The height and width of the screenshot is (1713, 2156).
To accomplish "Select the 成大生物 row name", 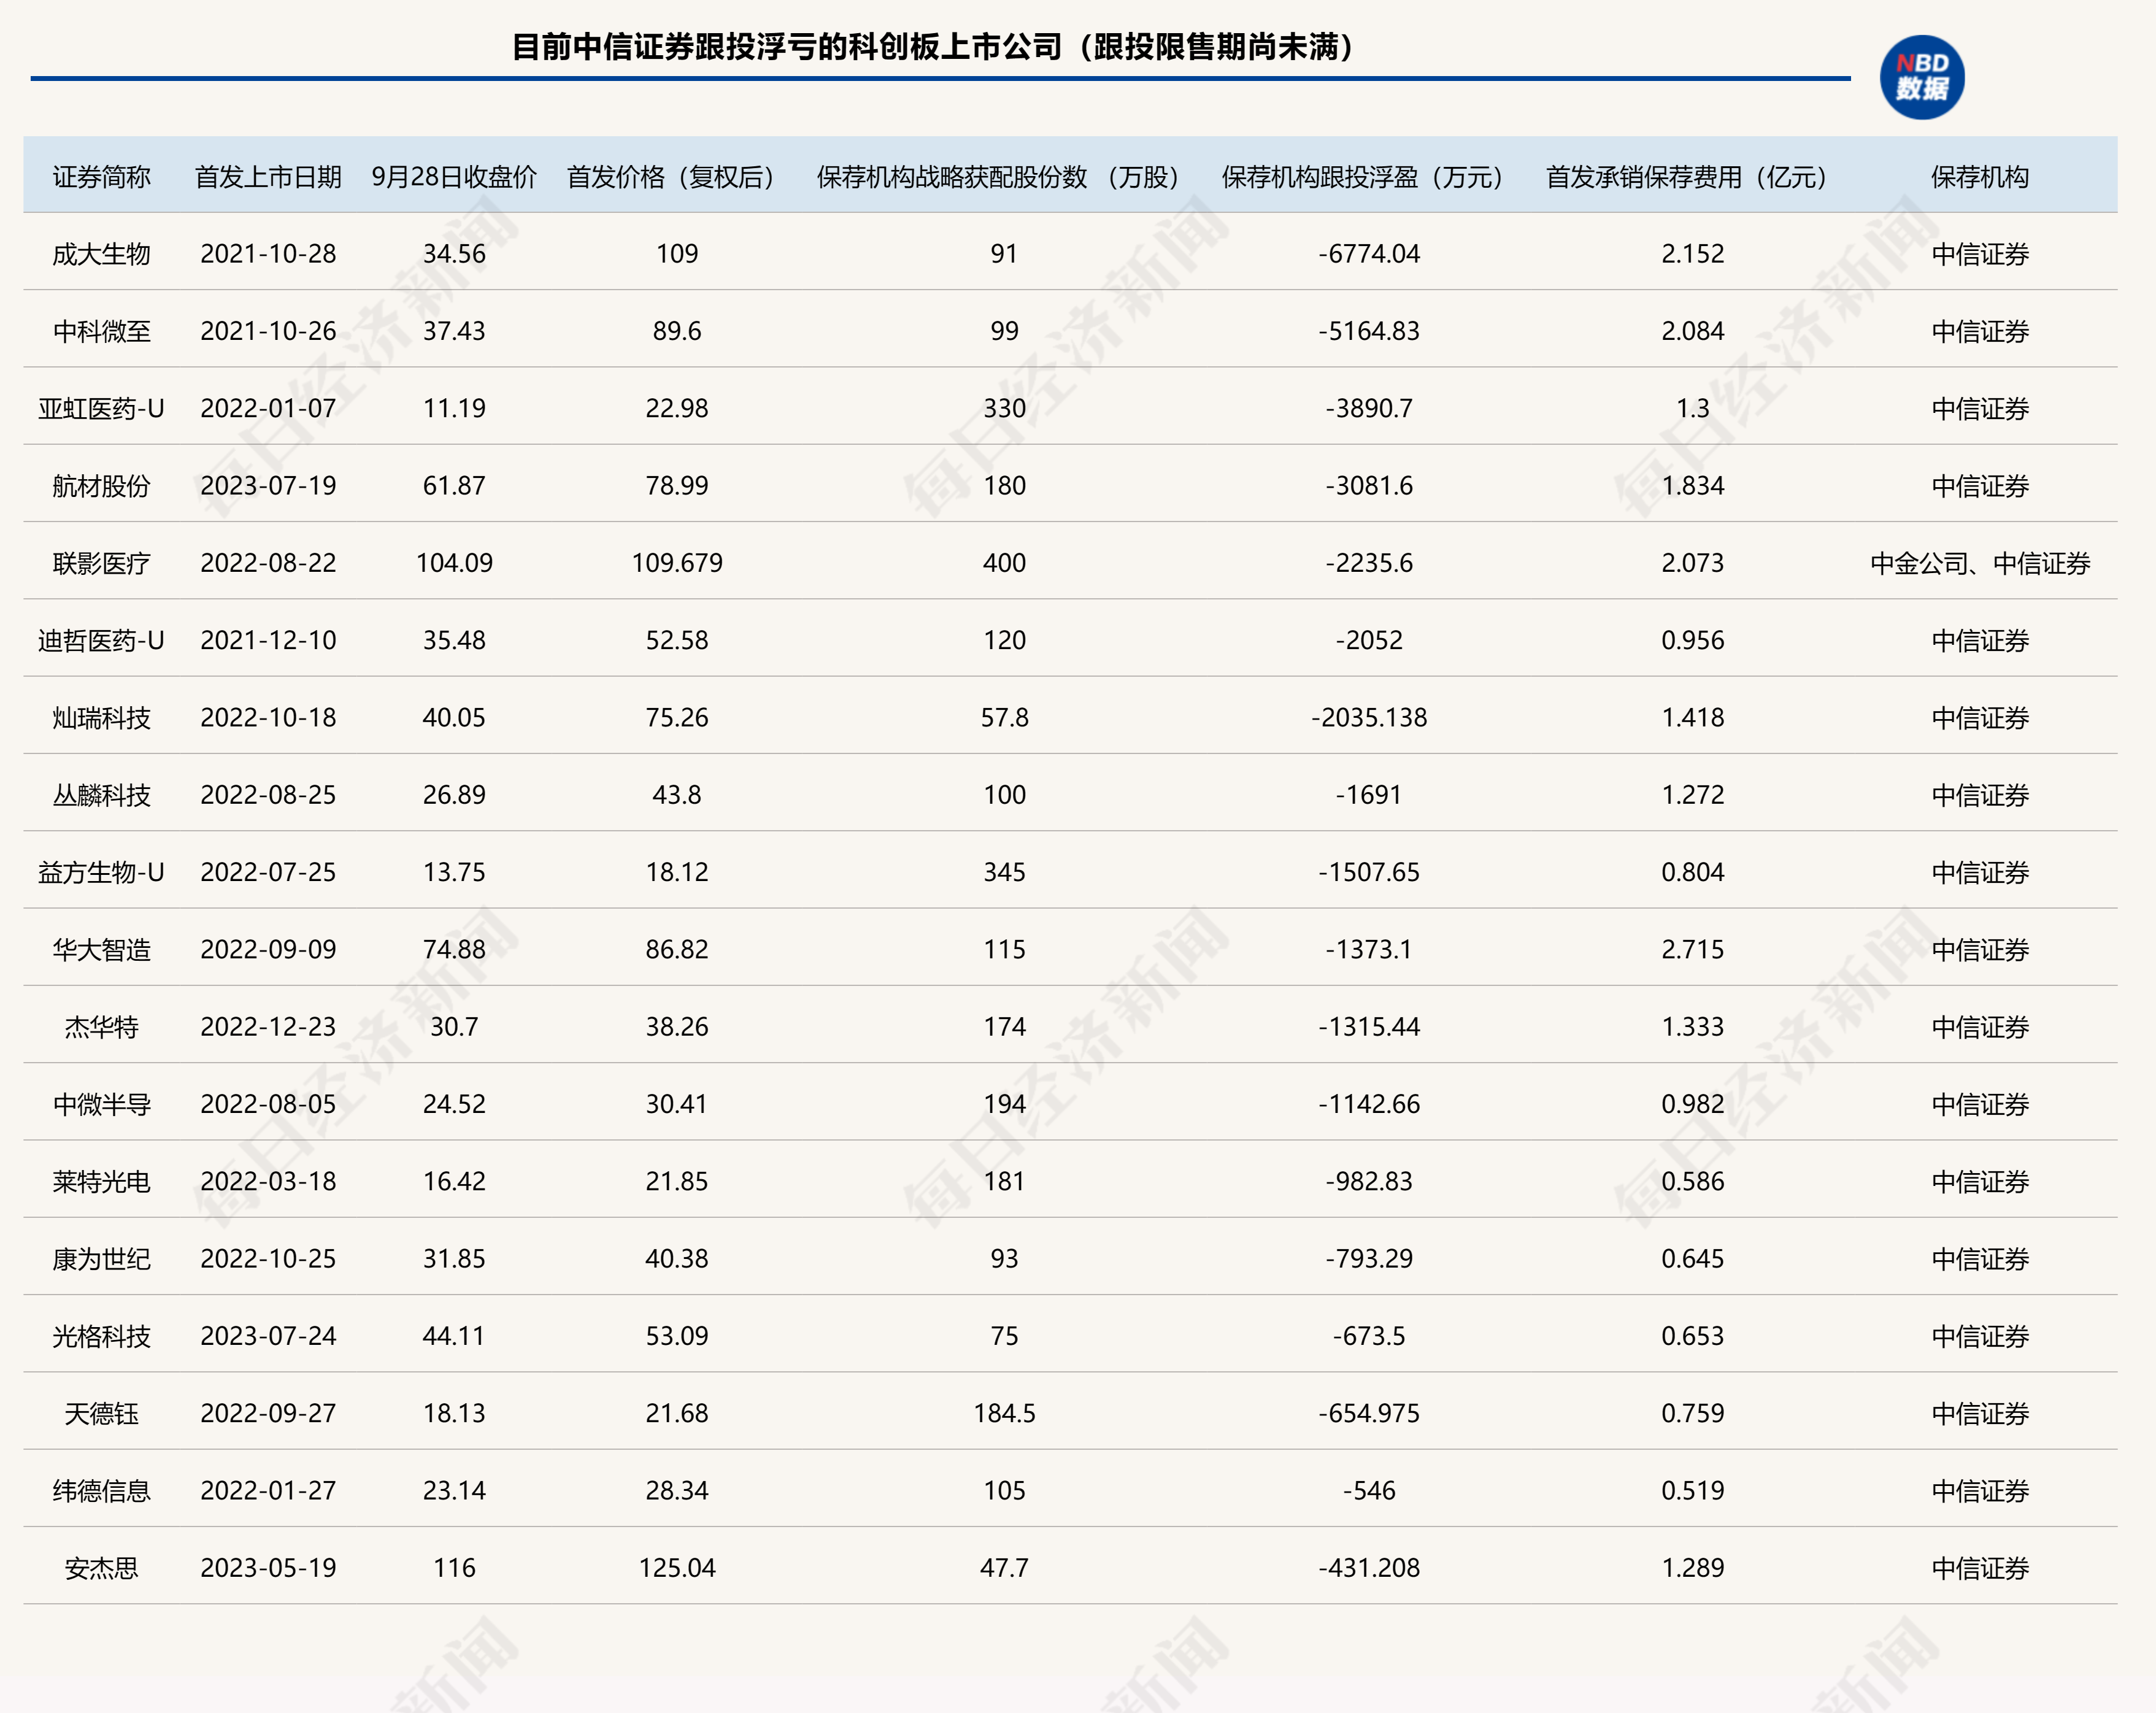I will (x=101, y=254).
